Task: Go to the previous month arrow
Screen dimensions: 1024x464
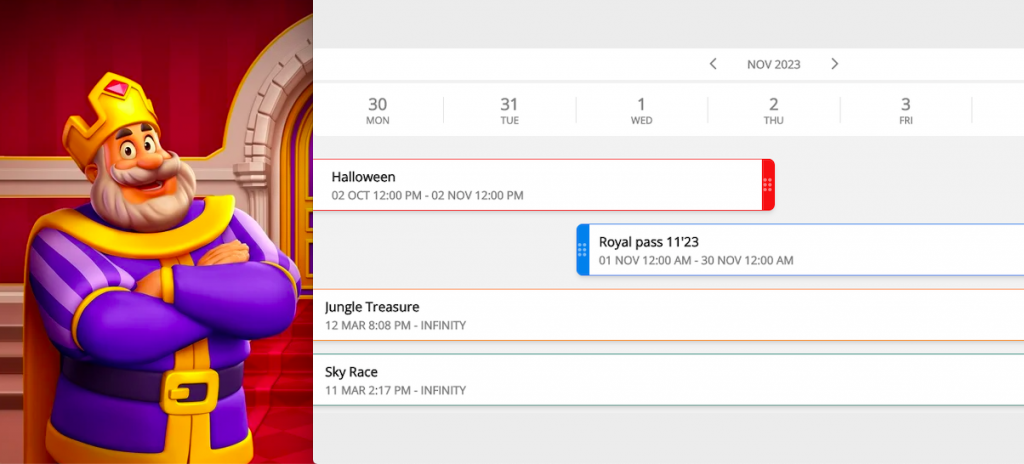Action: pos(713,64)
